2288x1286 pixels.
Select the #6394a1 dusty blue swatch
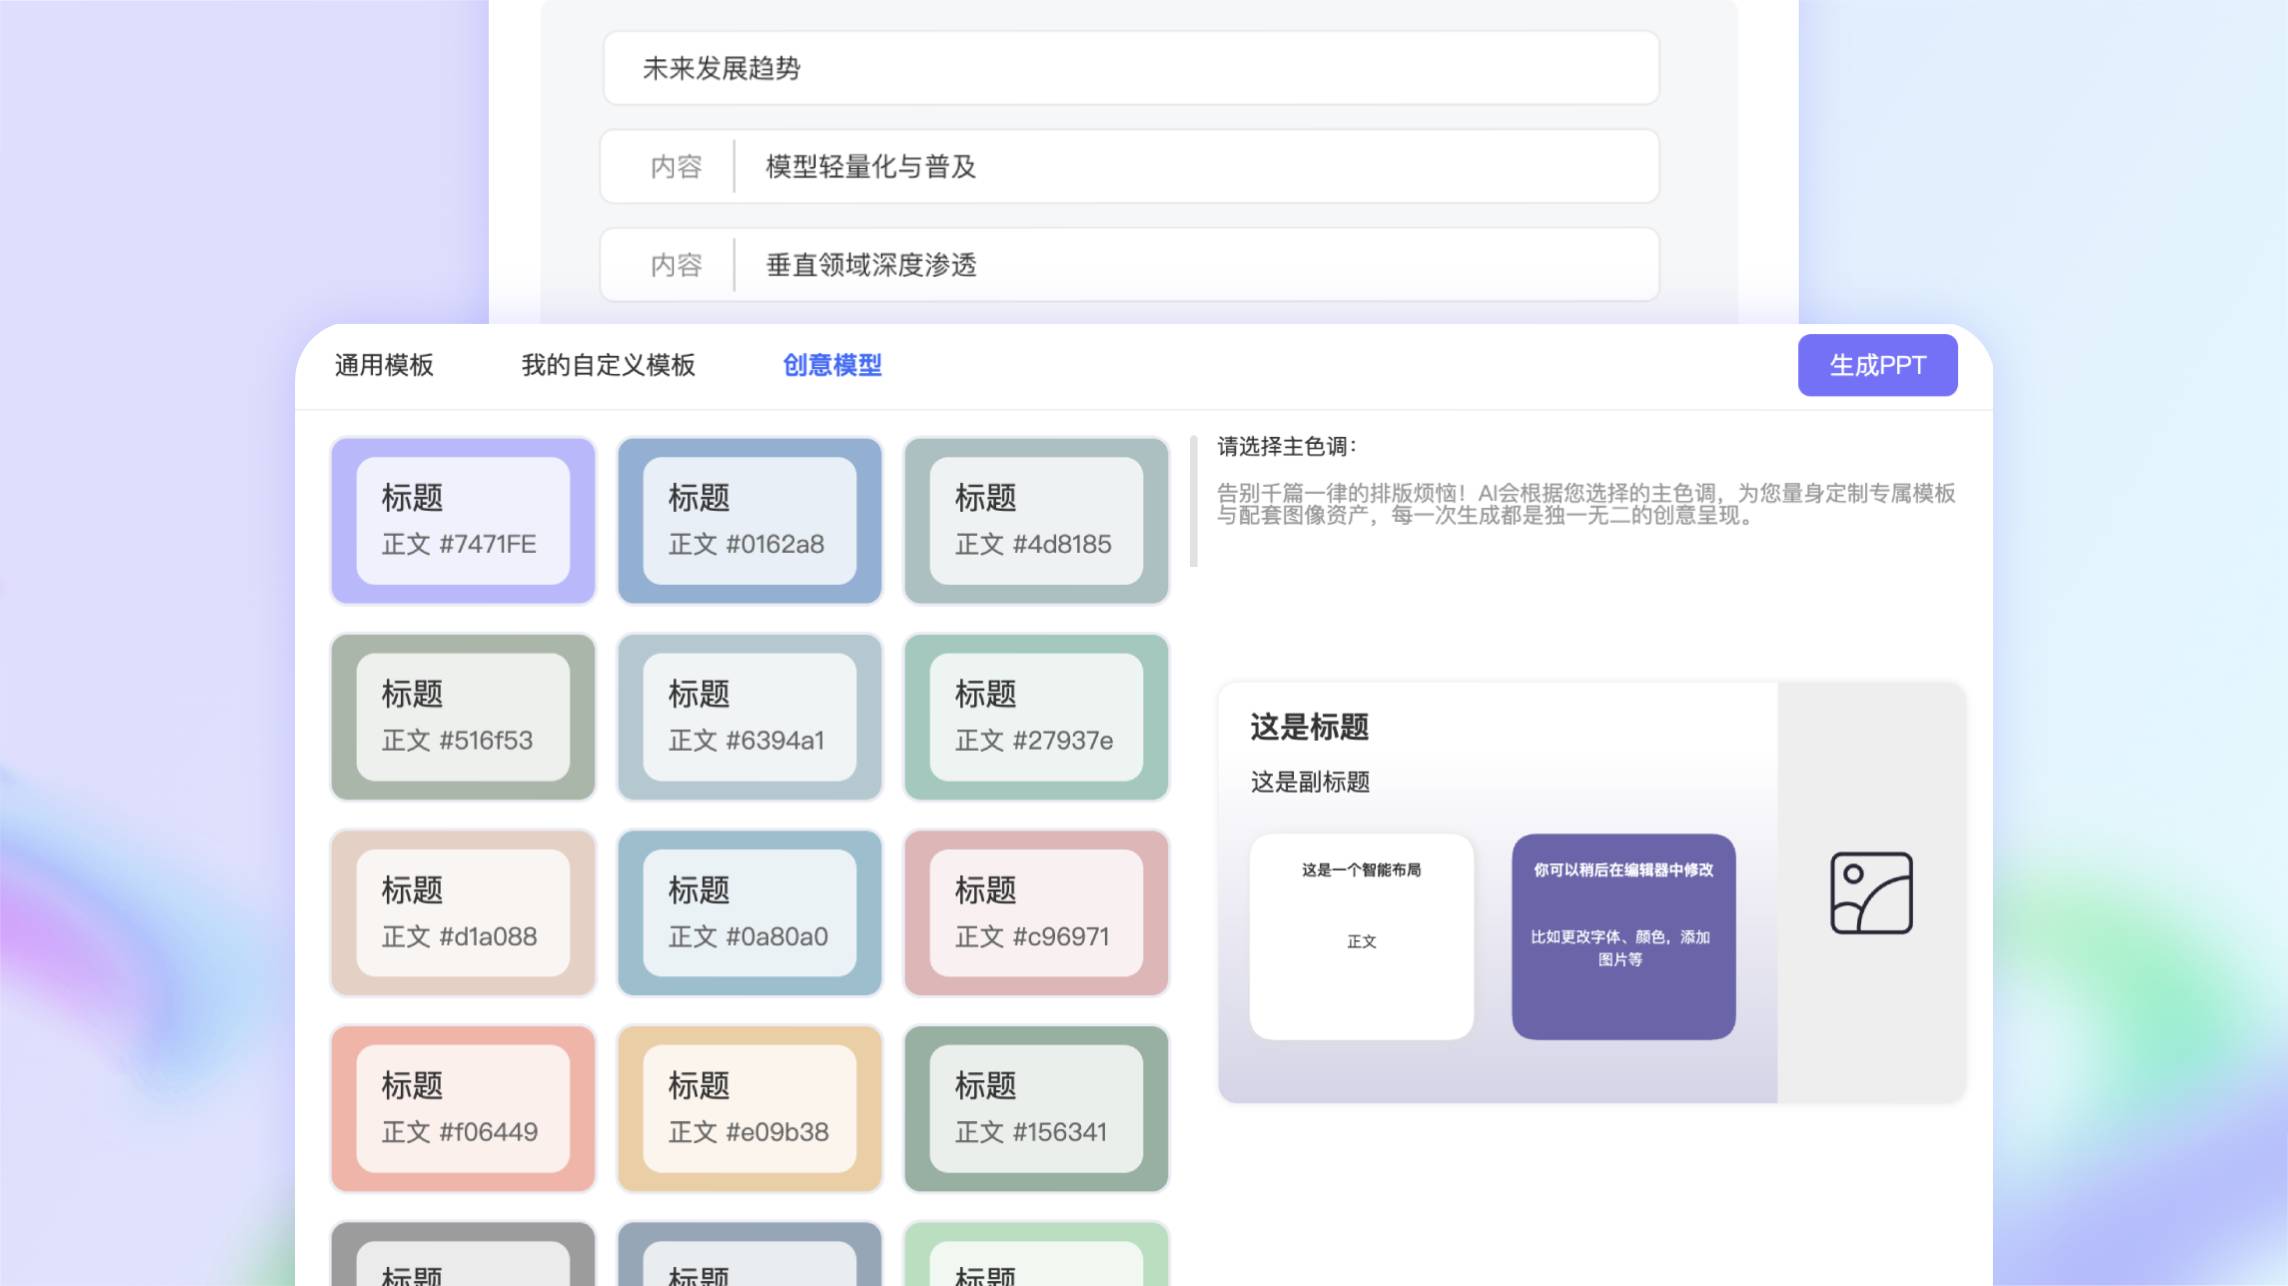(750, 716)
